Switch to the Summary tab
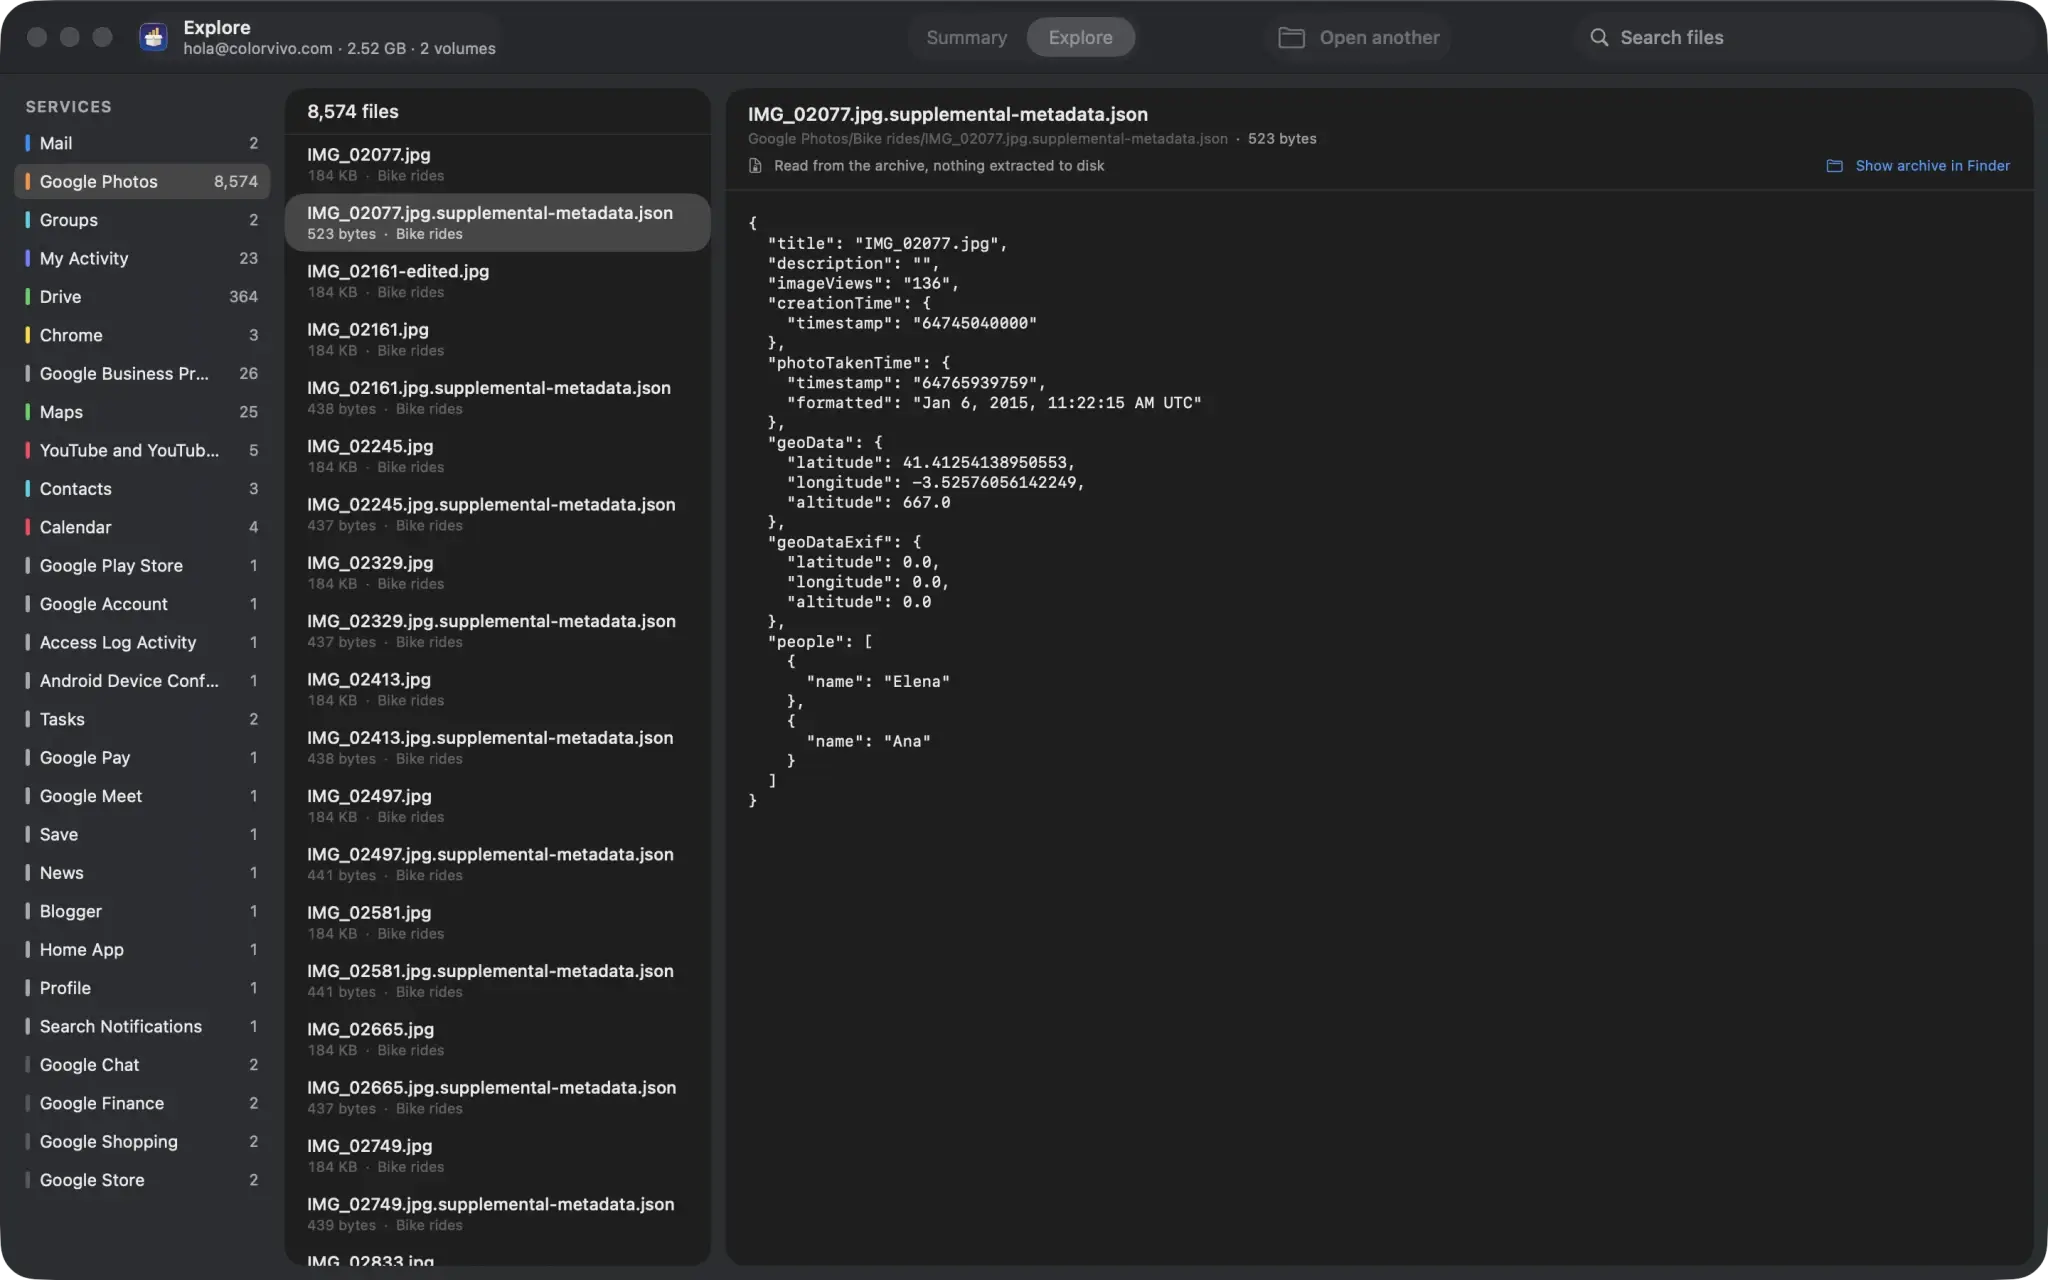2048x1280 pixels. click(966, 38)
